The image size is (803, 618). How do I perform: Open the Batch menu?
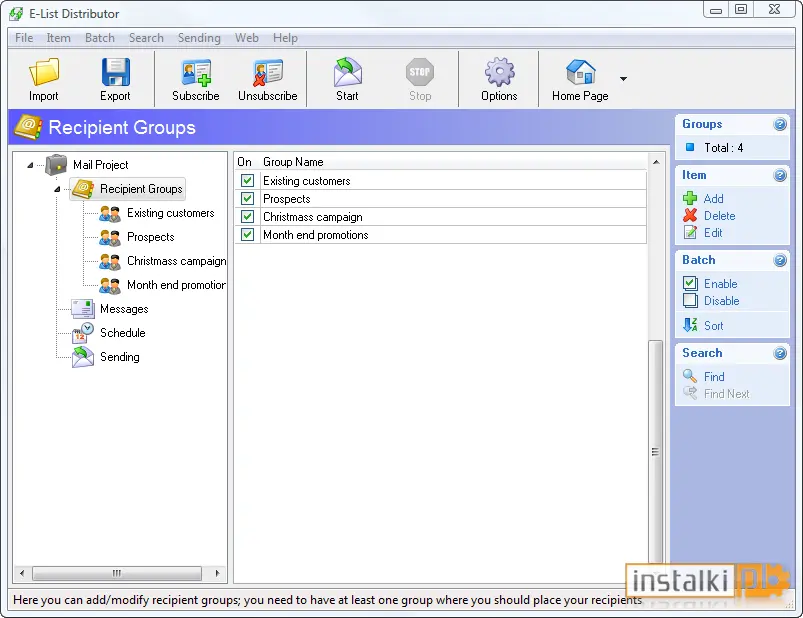(x=100, y=38)
